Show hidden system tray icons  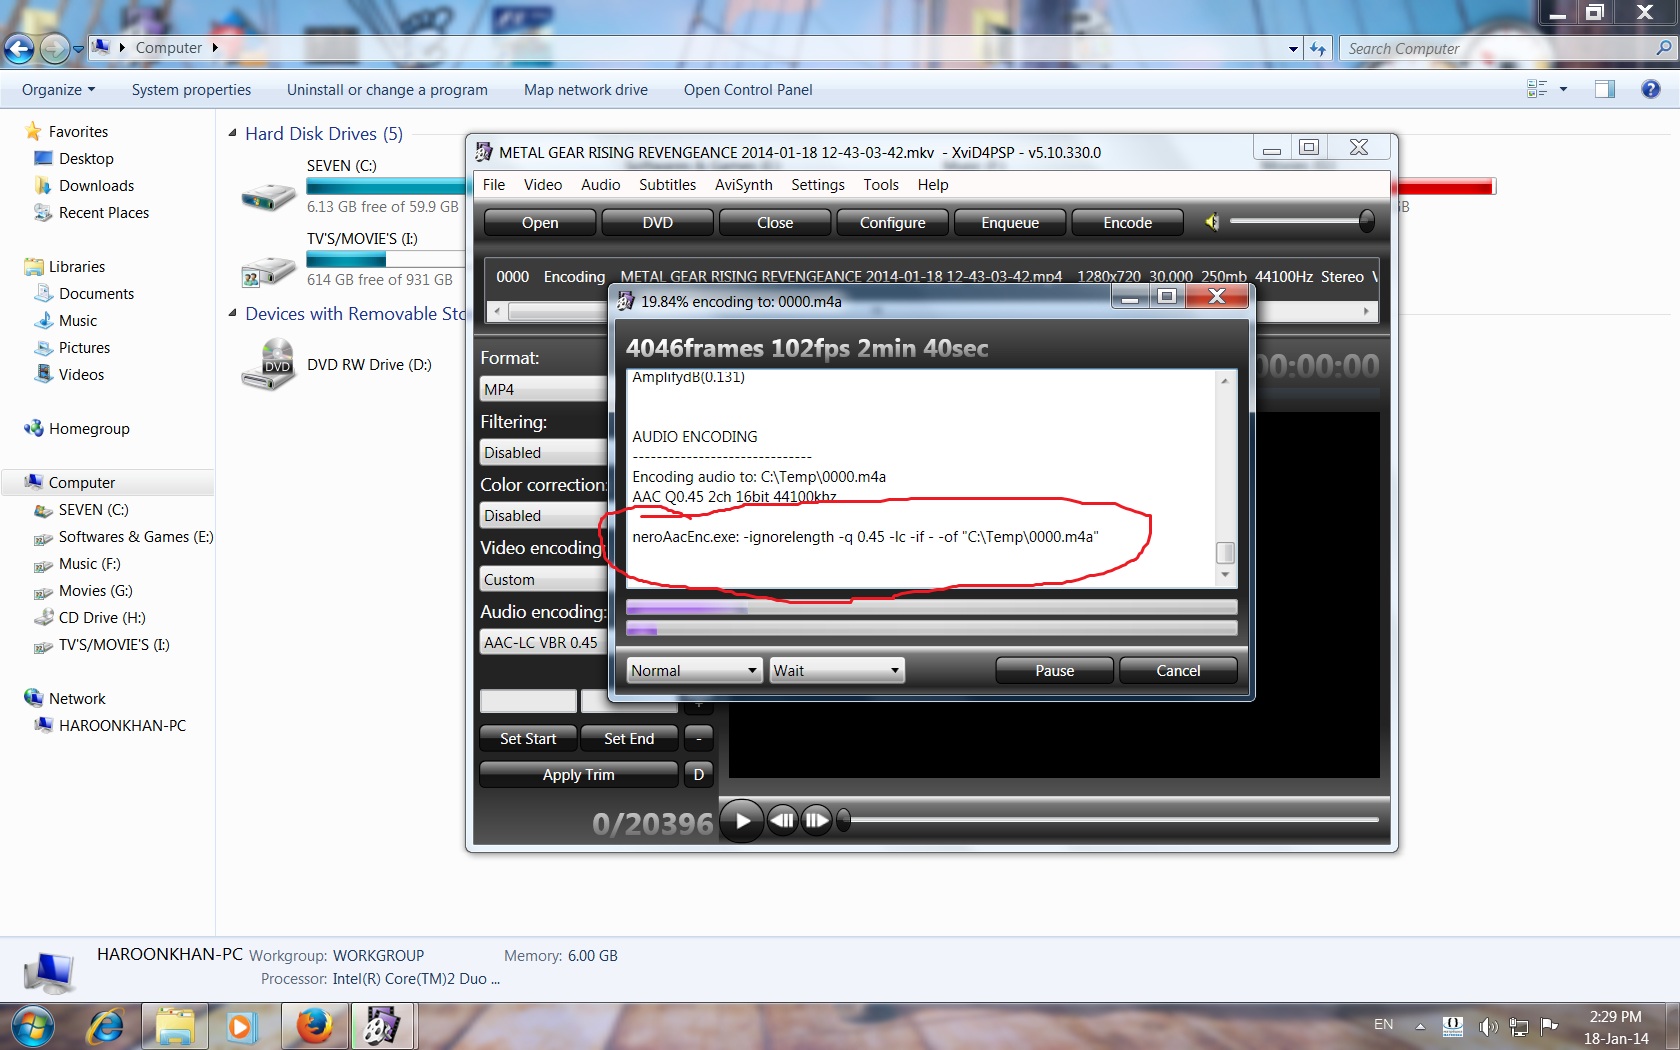click(x=1420, y=1026)
